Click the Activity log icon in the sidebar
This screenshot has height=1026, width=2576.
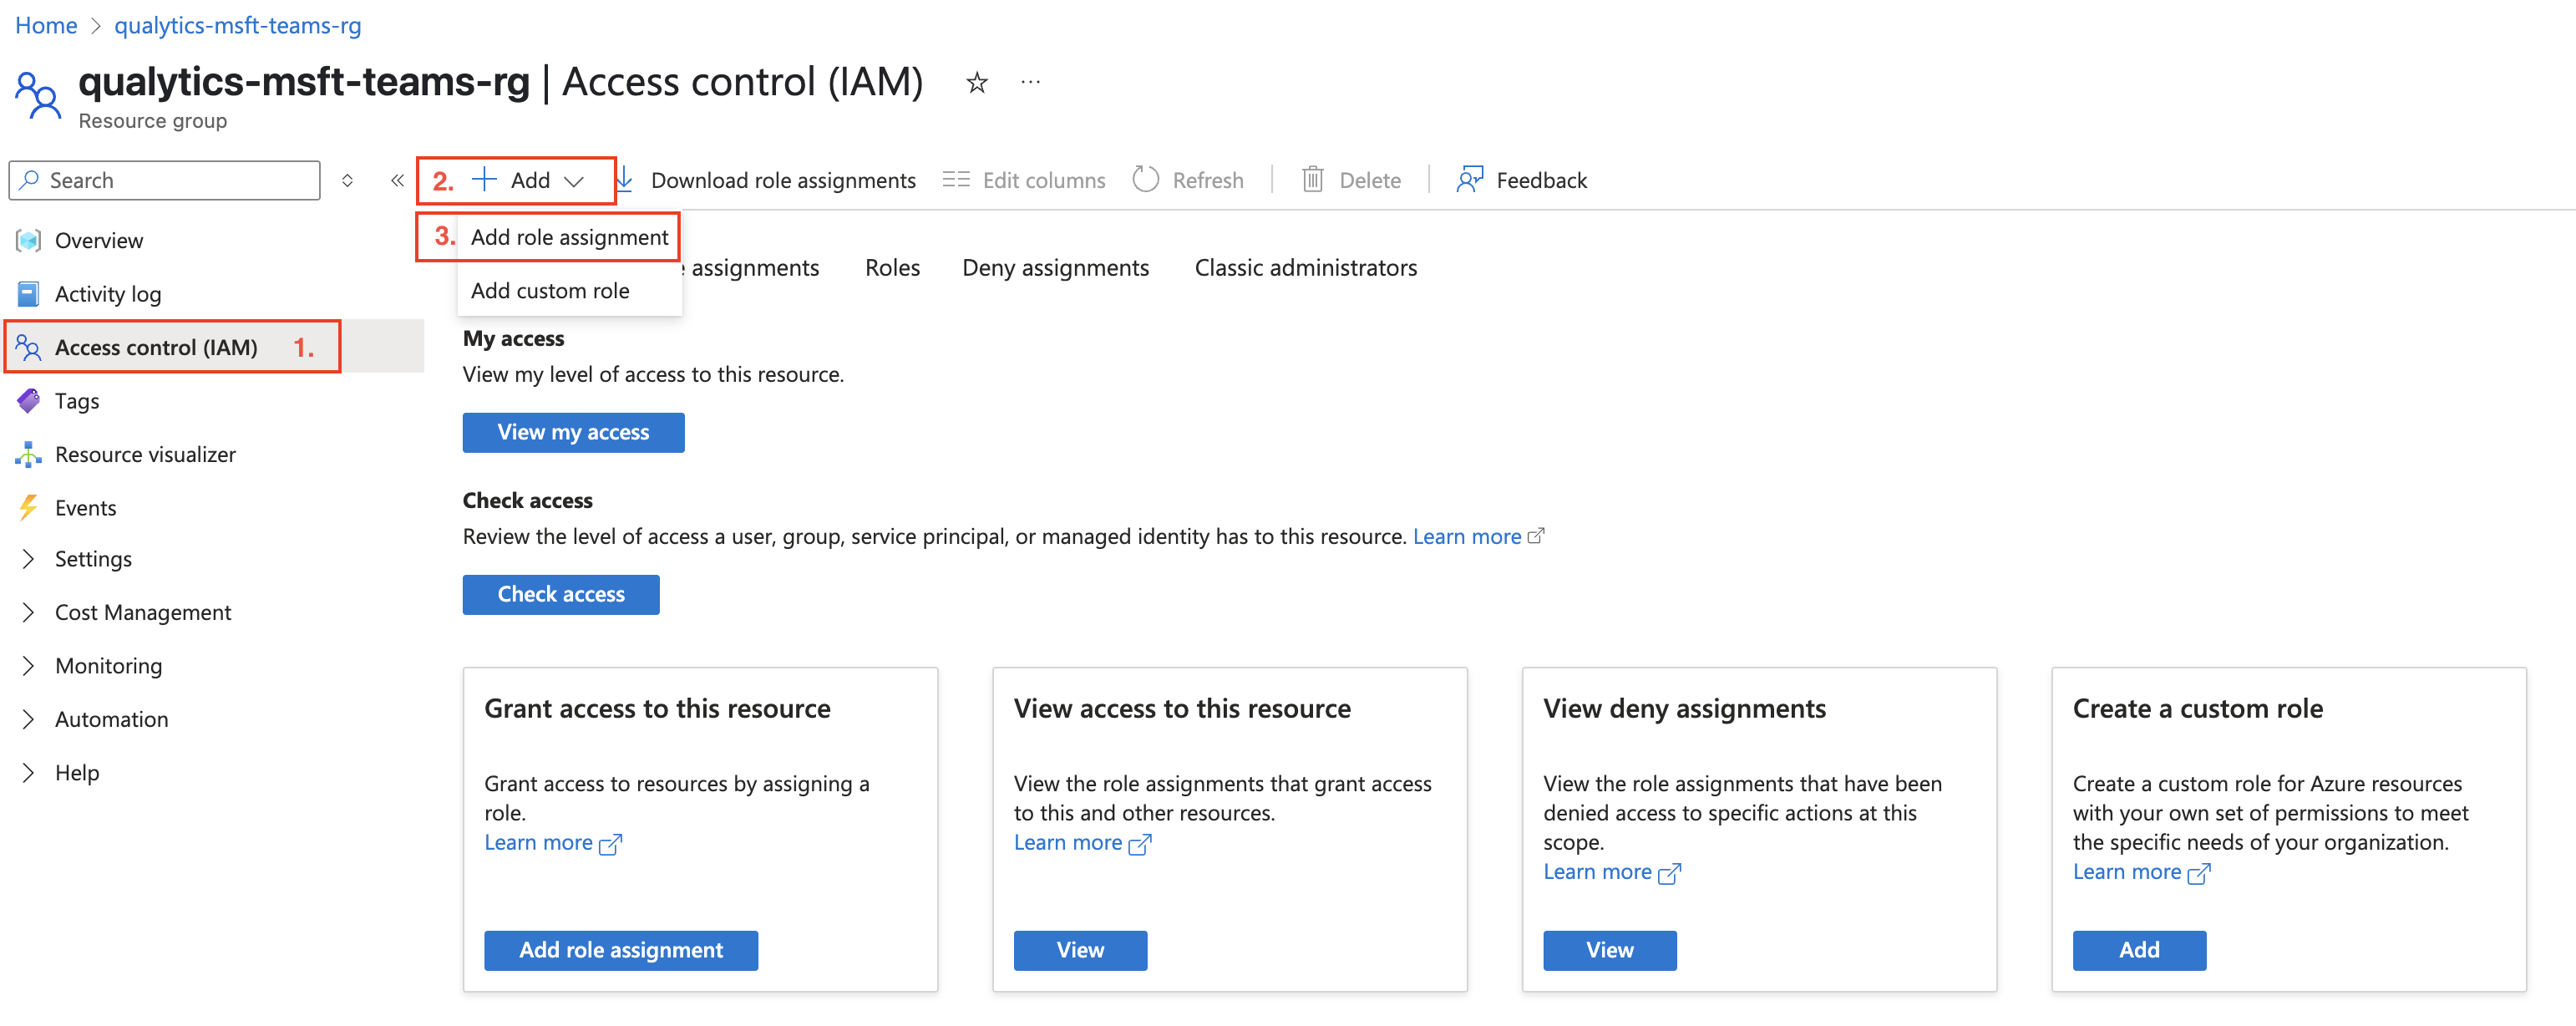click(28, 294)
